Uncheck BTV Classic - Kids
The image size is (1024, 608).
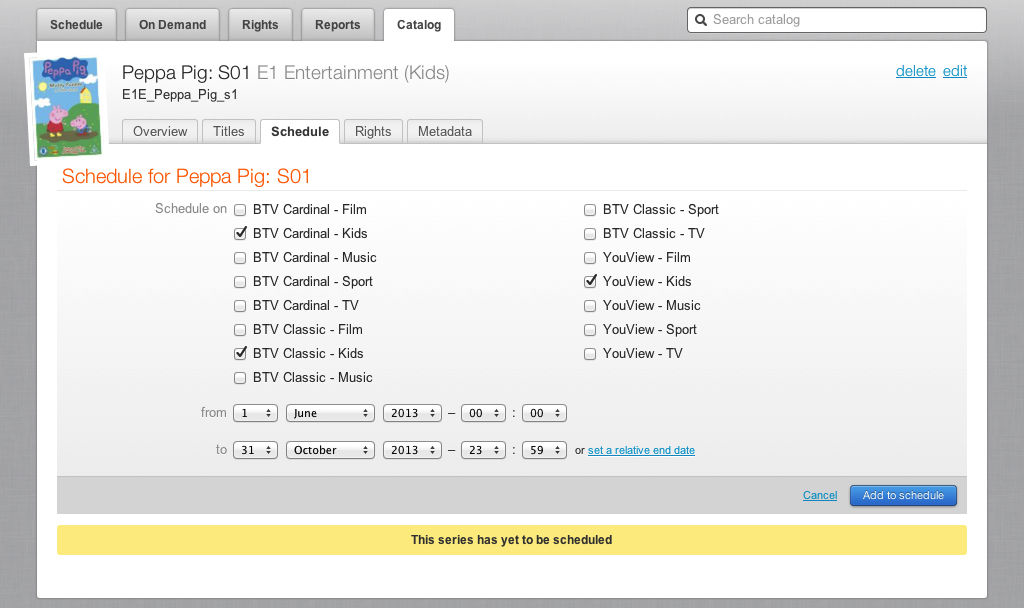tap(240, 353)
